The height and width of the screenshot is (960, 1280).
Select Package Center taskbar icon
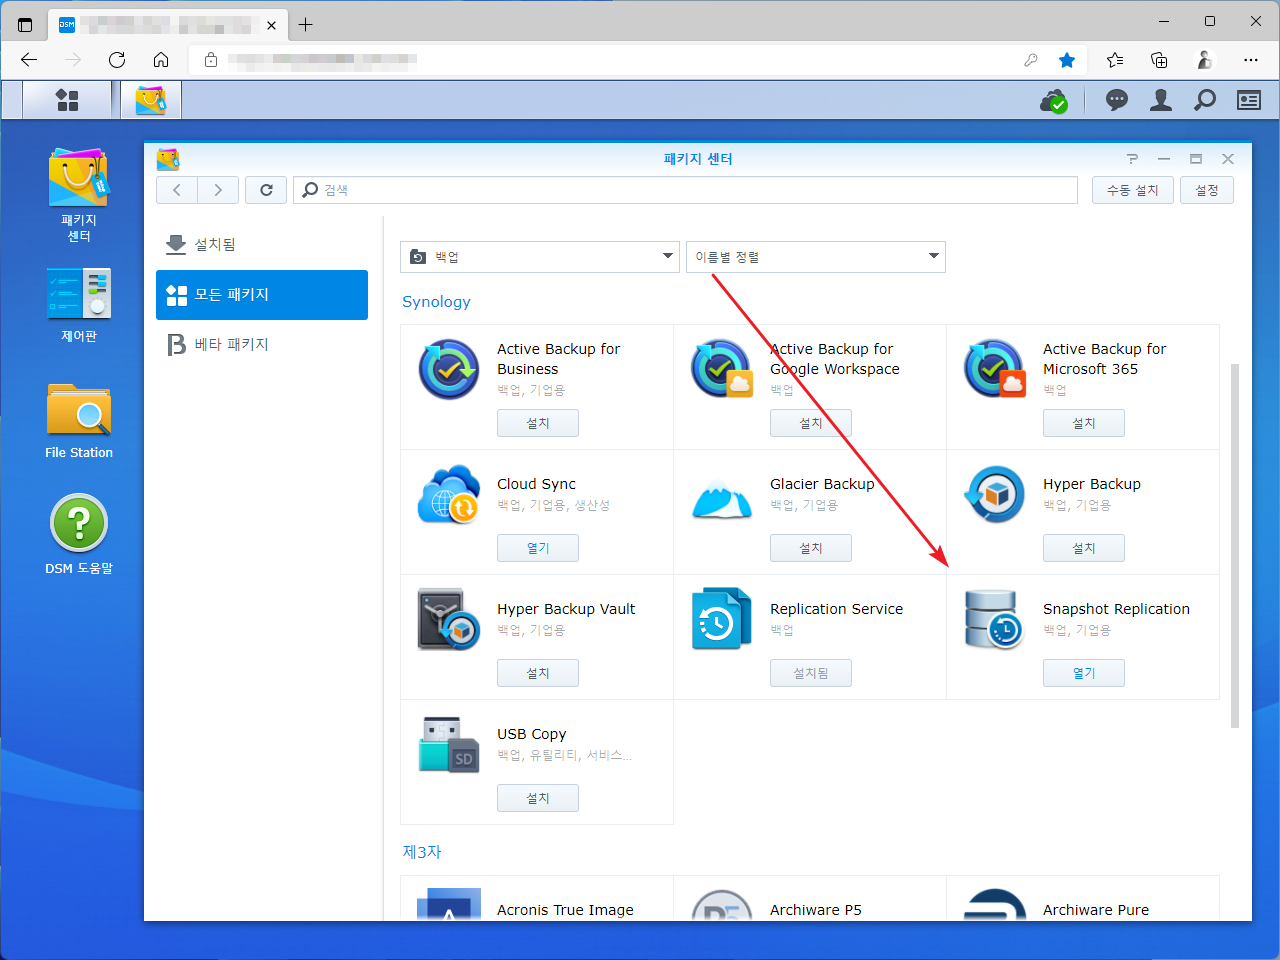click(151, 100)
